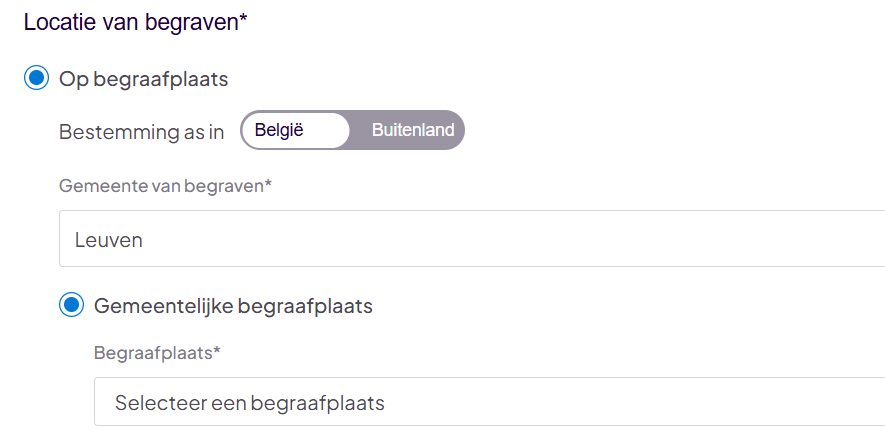This screenshot has height=432, width=885.
Task: Open the "Selecteer een begraafplaats" dropdown
Action: (488, 402)
